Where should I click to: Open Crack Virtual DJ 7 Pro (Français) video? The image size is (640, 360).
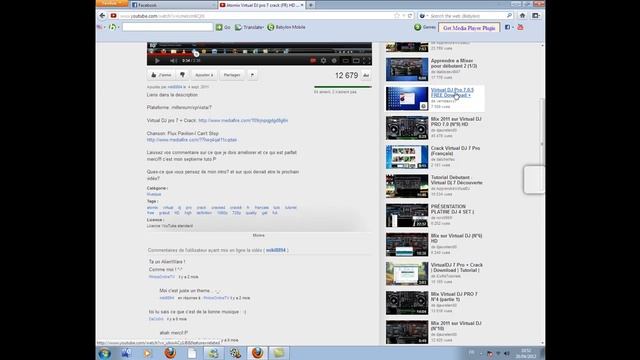pyautogui.click(x=455, y=151)
